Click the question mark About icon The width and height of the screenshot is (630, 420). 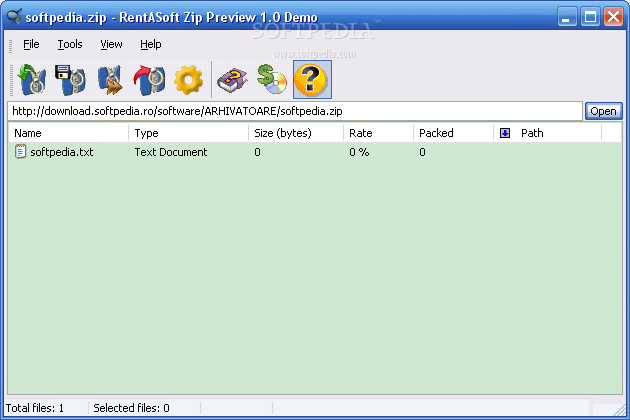coord(312,80)
